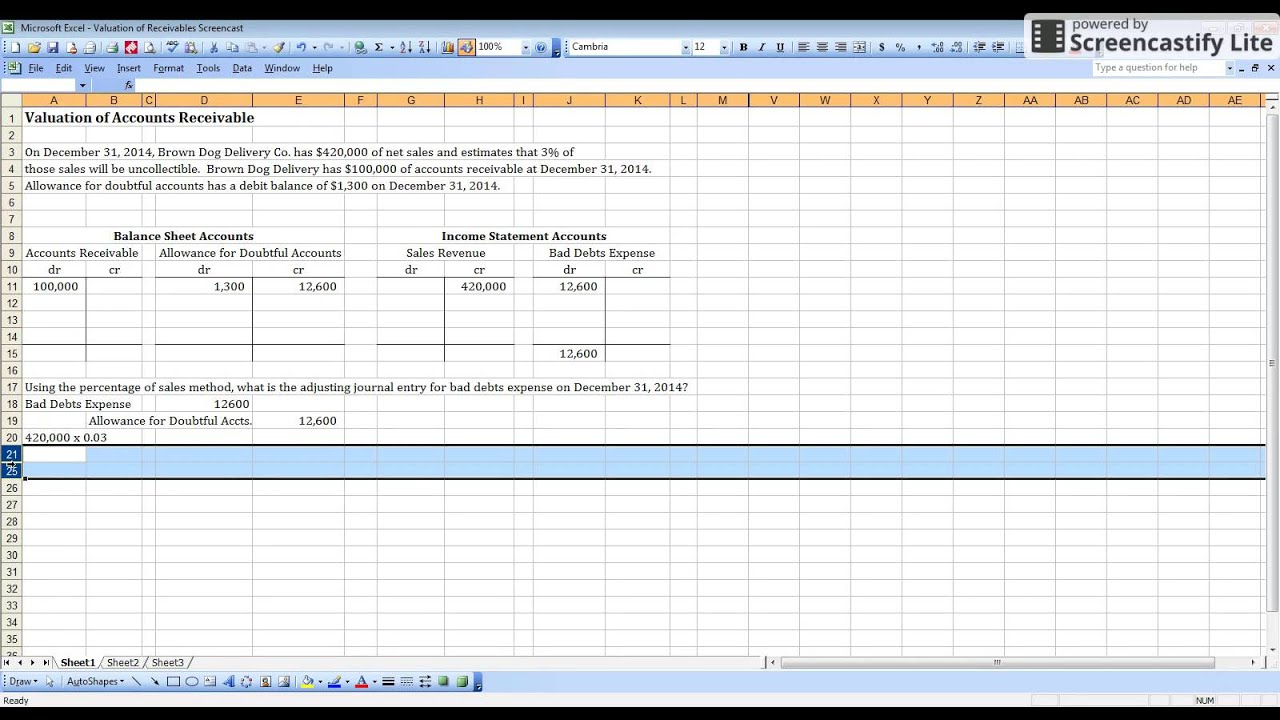Click the Cut scissors icon

214,47
